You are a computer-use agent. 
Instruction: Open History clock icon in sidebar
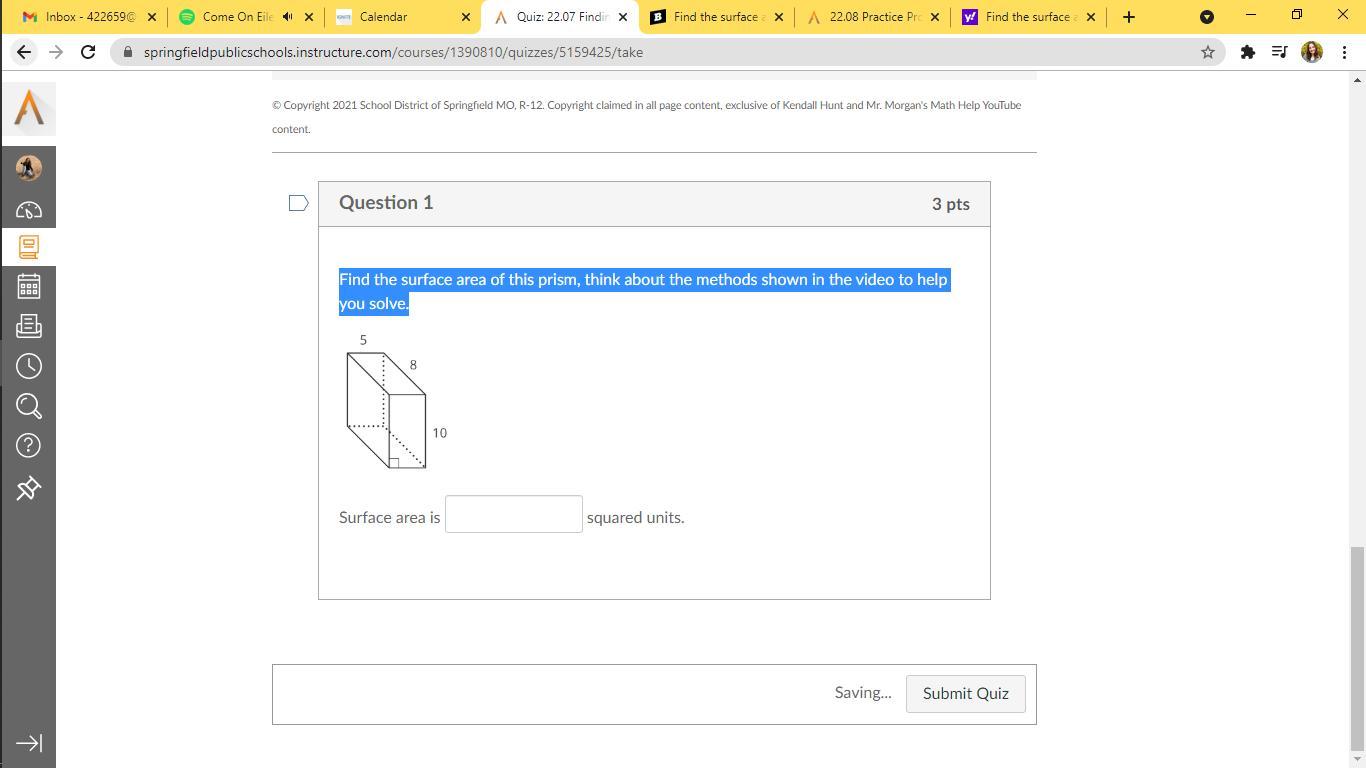(29, 366)
